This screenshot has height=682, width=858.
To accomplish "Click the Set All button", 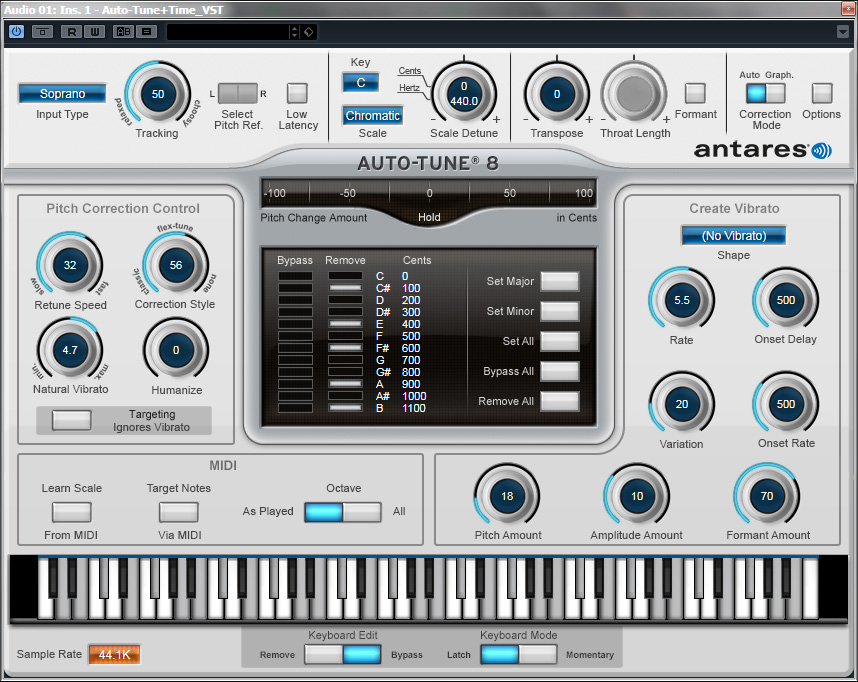I will tap(560, 342).
